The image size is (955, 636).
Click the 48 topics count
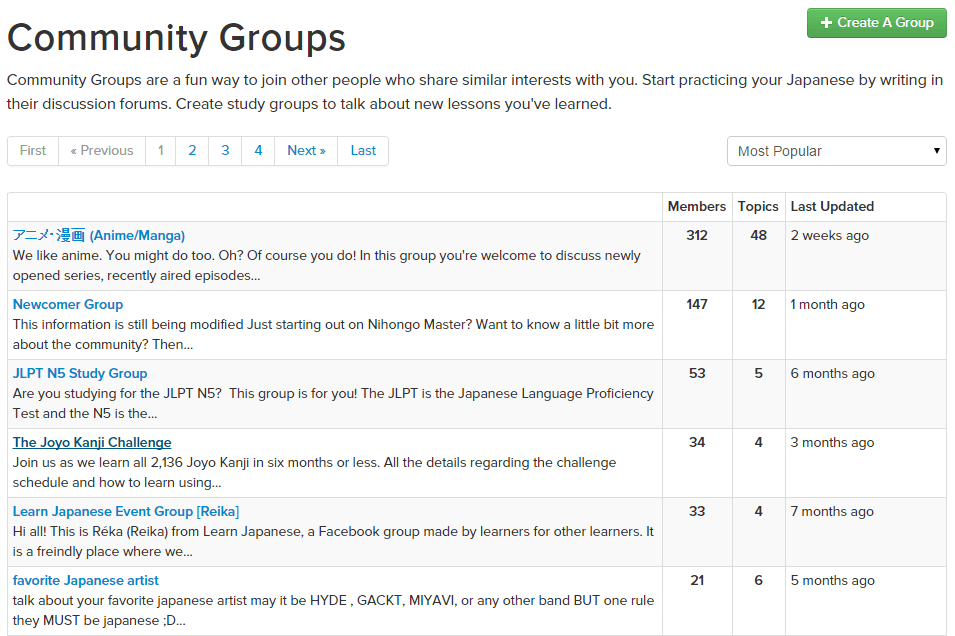click(x=758, y=235)
